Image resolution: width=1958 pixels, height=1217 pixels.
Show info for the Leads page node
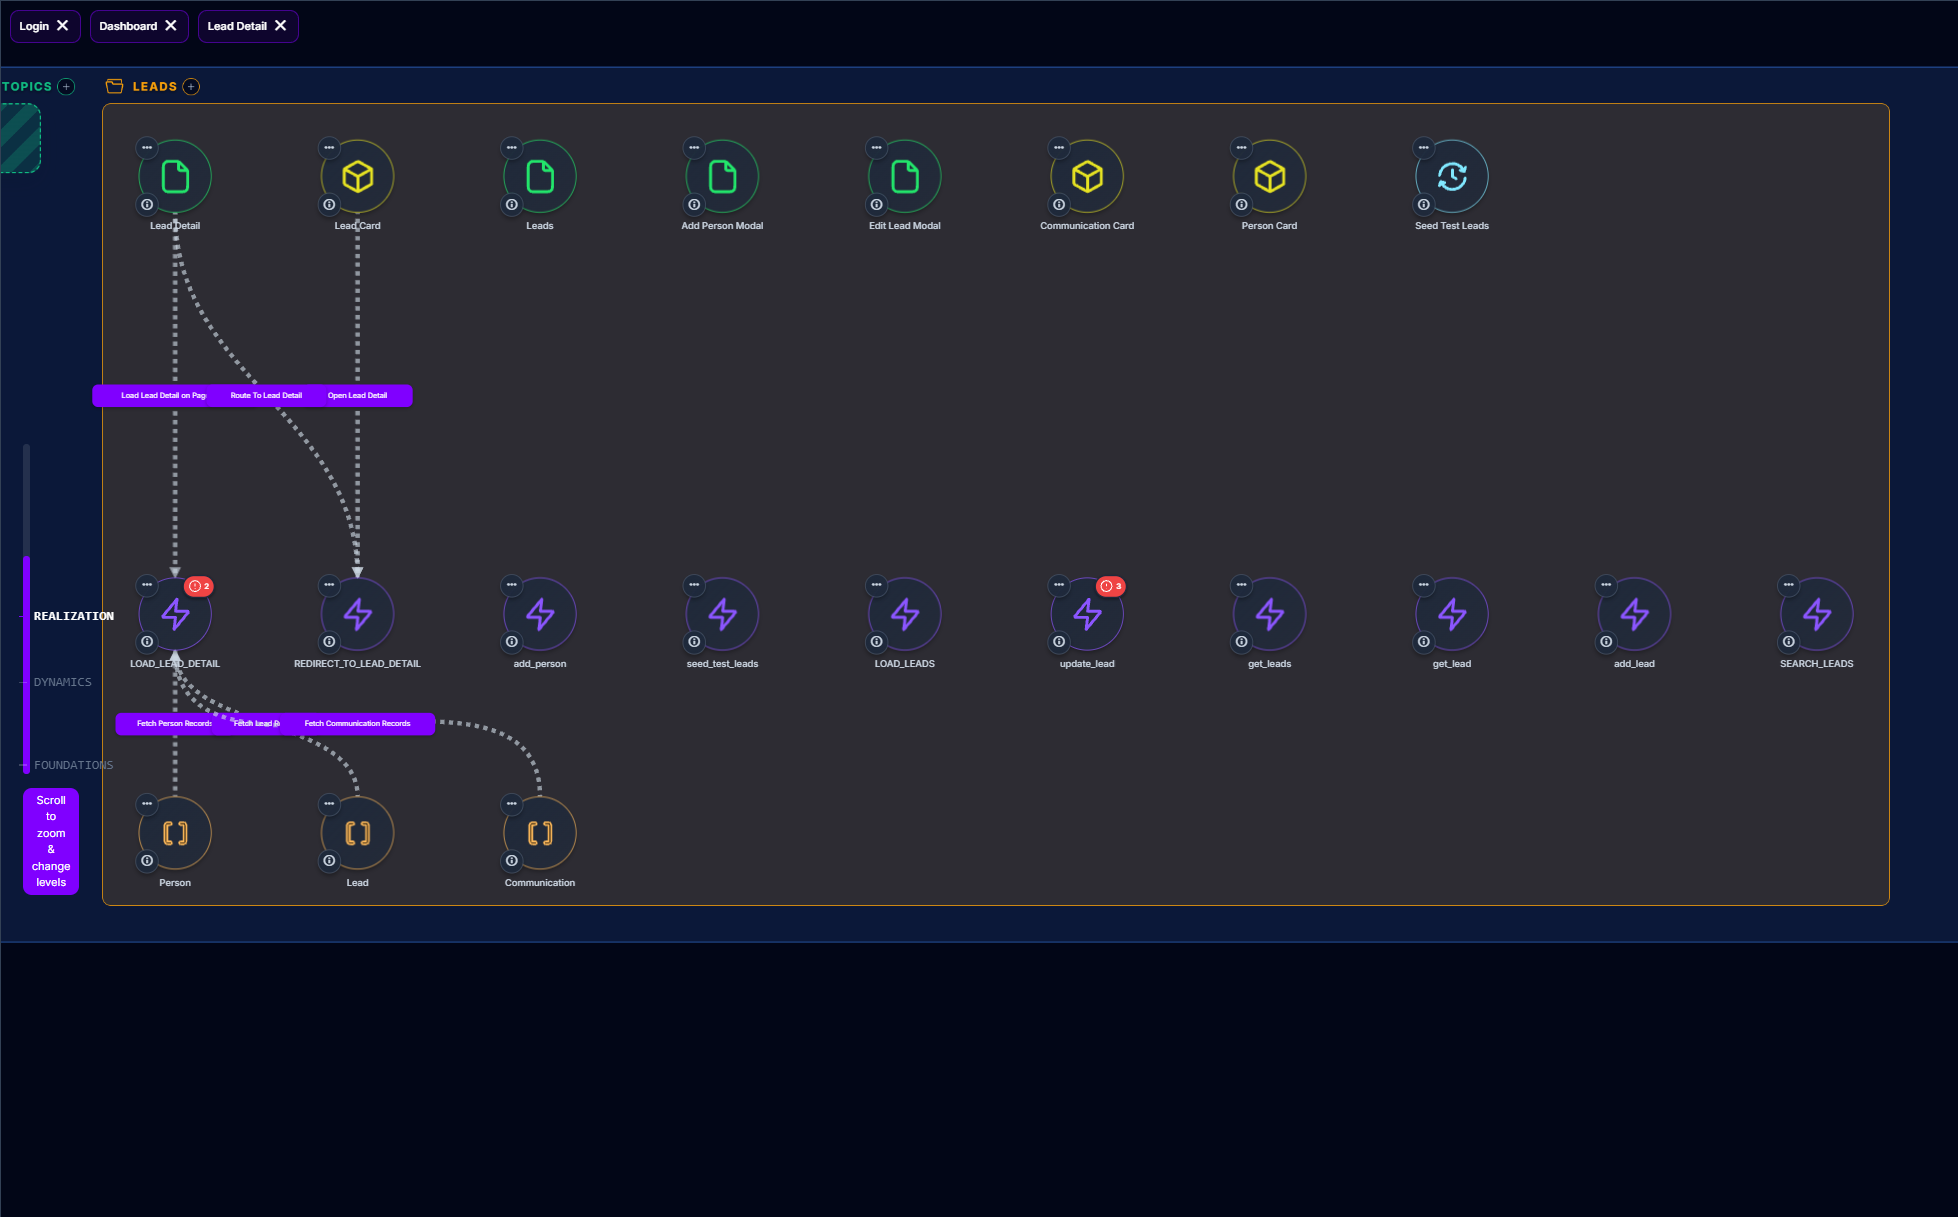click(512, 205)
